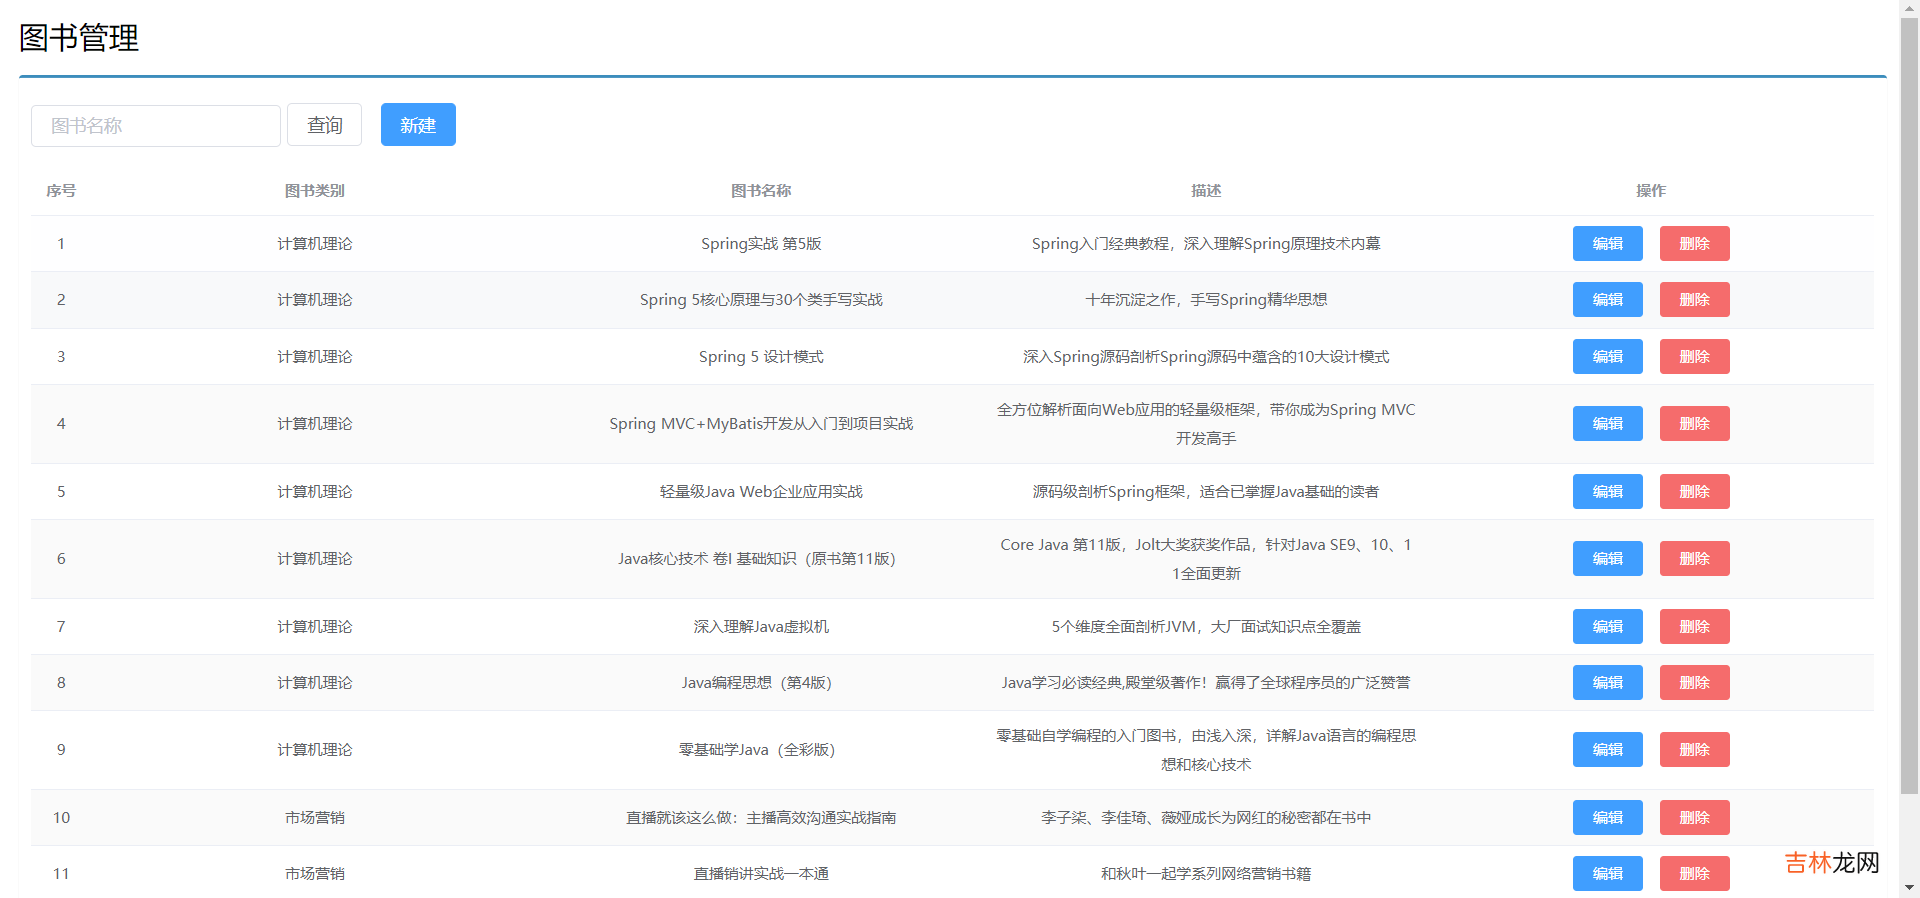This screenshot has width=1920, height=898.
Task: Delete the Spring MVC+MyBatis book row
Action: (1695, 424)
